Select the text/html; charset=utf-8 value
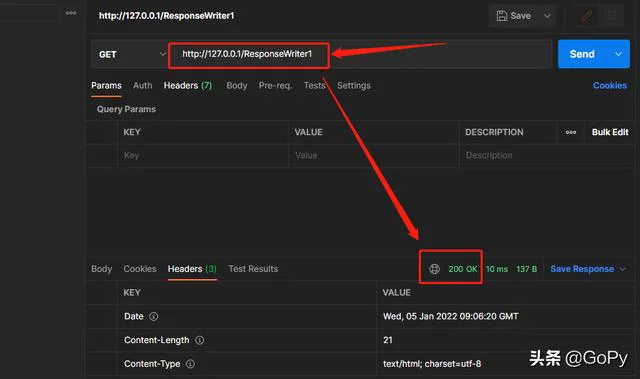The image size is (640, 379). click(432, 364)
